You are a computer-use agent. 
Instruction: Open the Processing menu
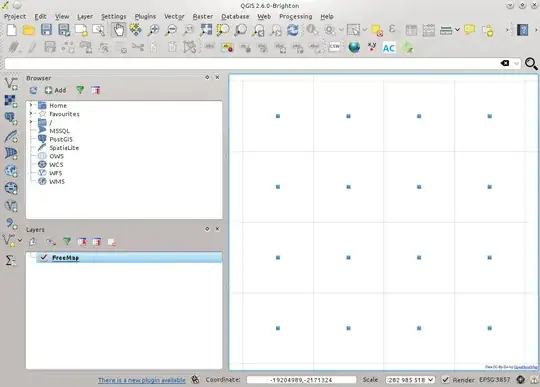295,16
